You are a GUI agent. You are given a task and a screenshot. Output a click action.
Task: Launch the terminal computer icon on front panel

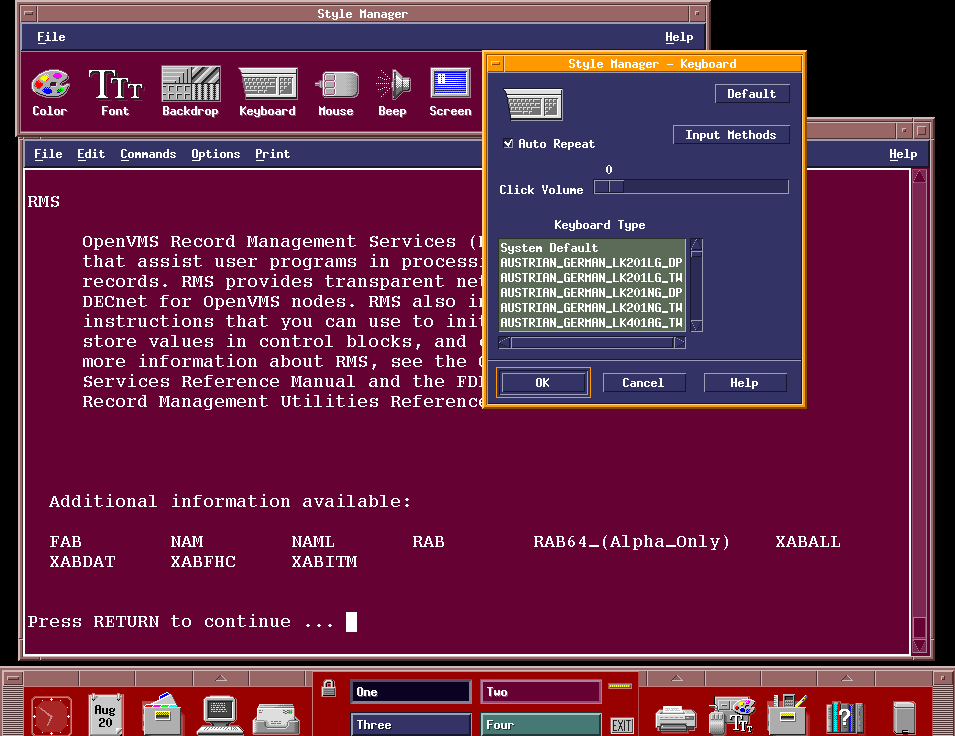tap(220, 714)
